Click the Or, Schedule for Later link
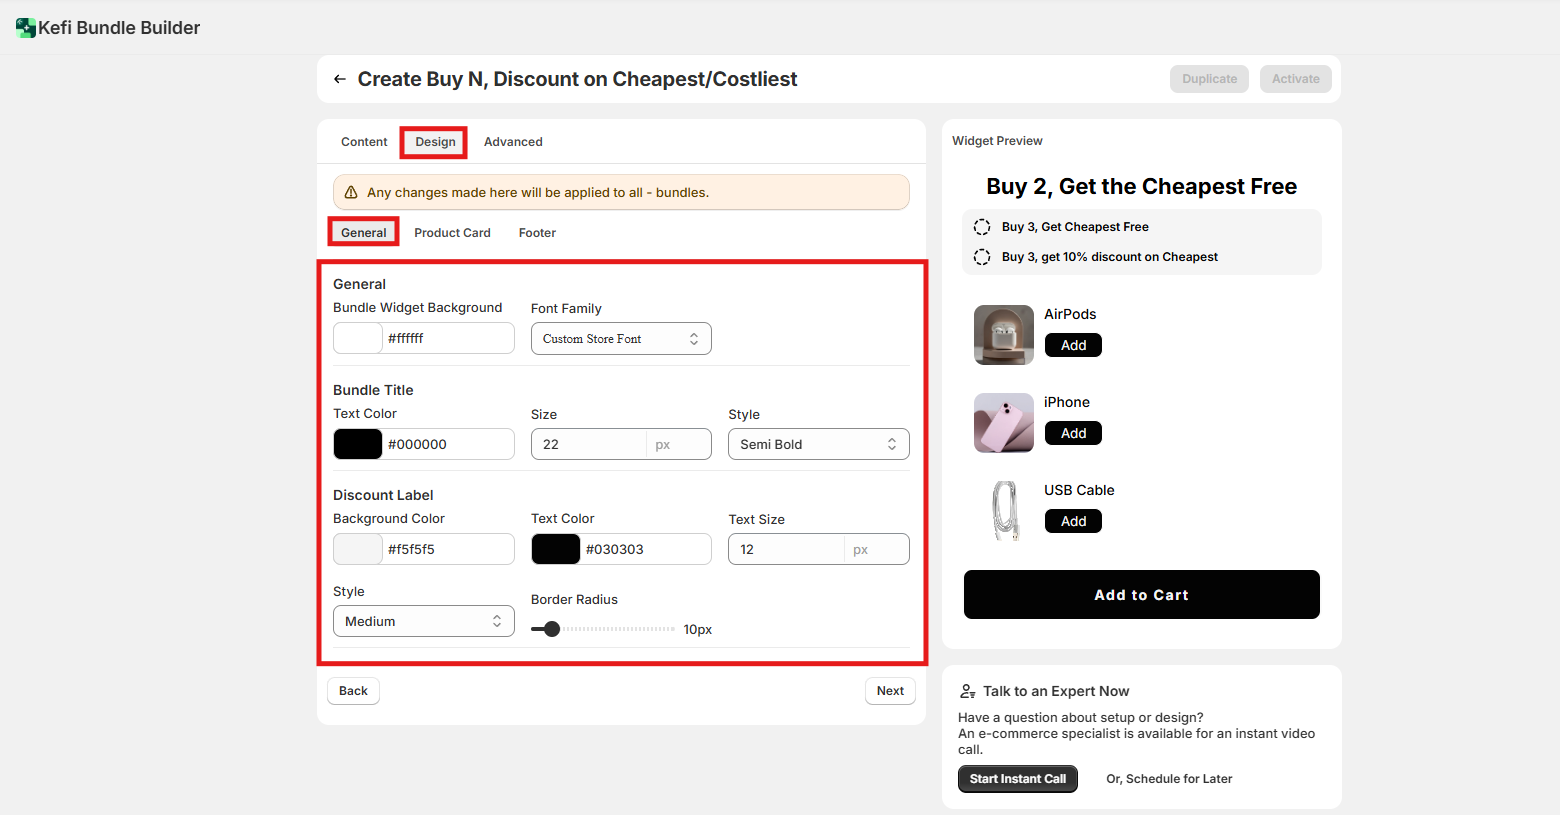1560x815 pixels. 1168,779
